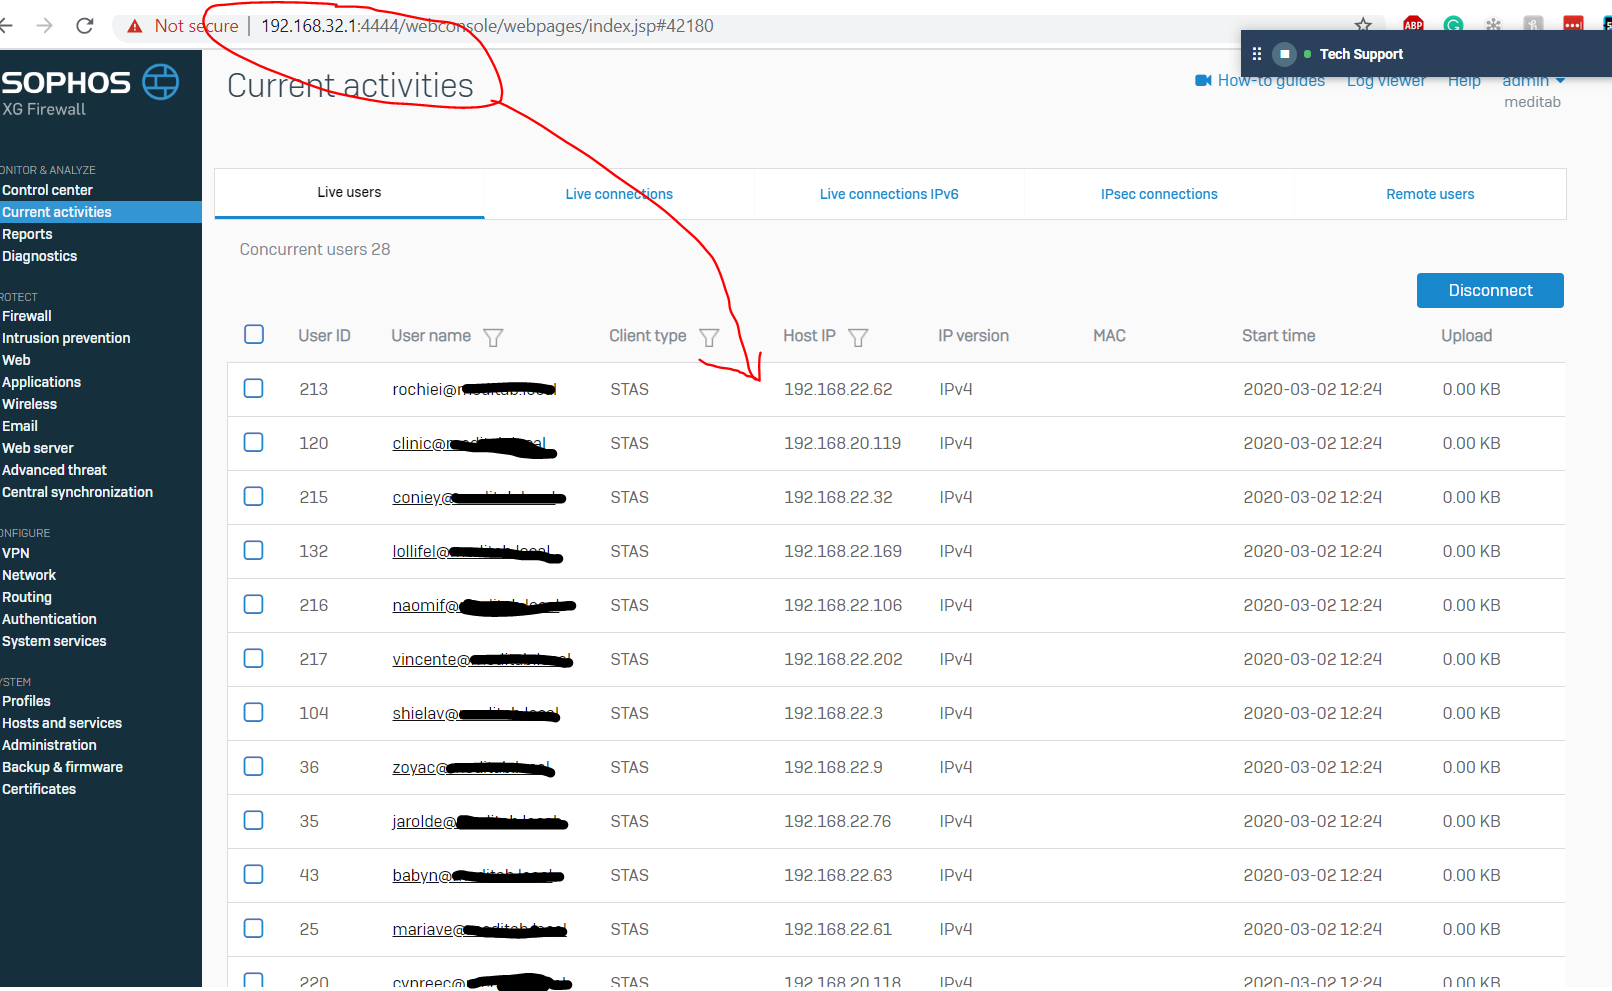Click the browser address bar URL
The width and height of the screenshot is (1612, 991).
coord(487,26)
